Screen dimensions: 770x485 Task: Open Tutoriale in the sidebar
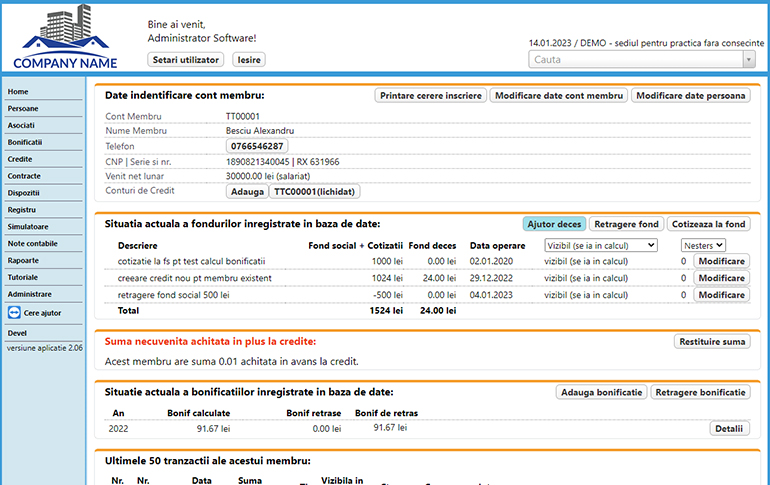pos(23,277)
